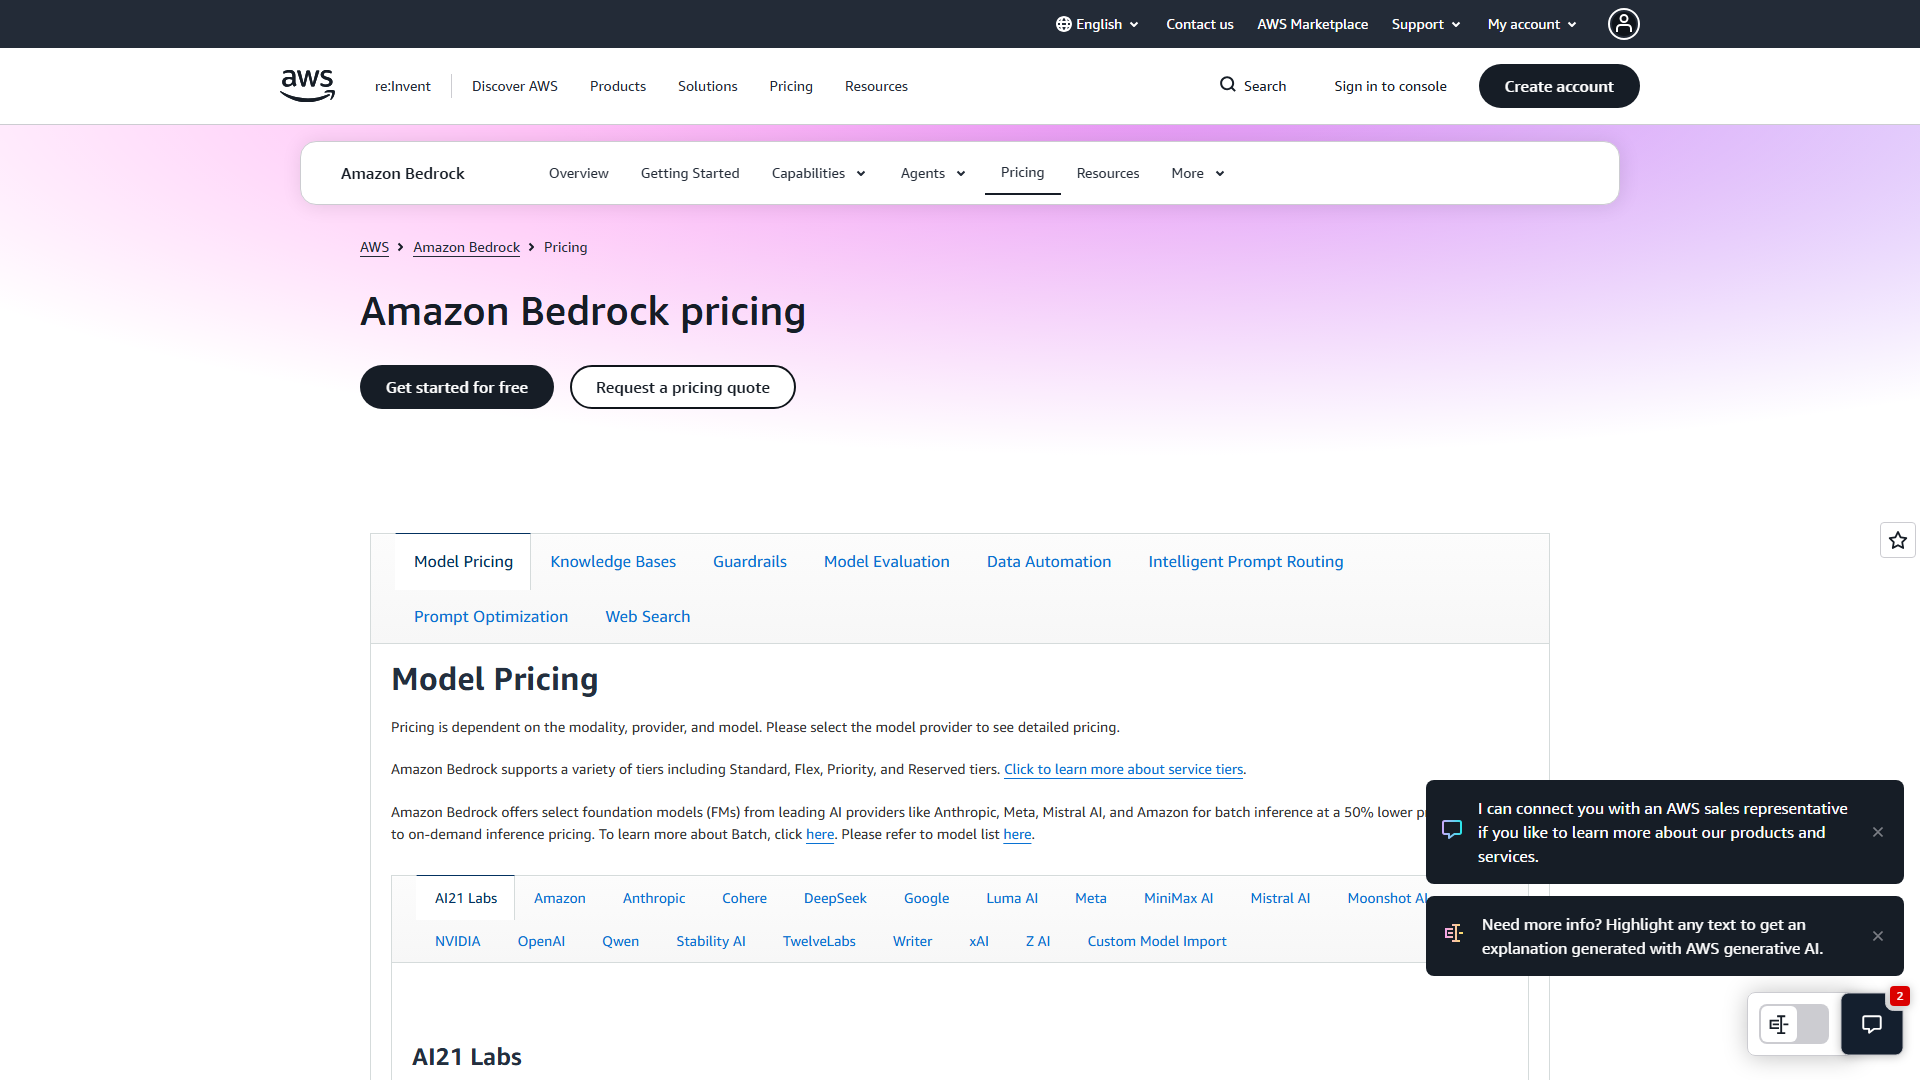Open the Products menu
Screen dimensions: 1920x1080
tap(617, 86)
